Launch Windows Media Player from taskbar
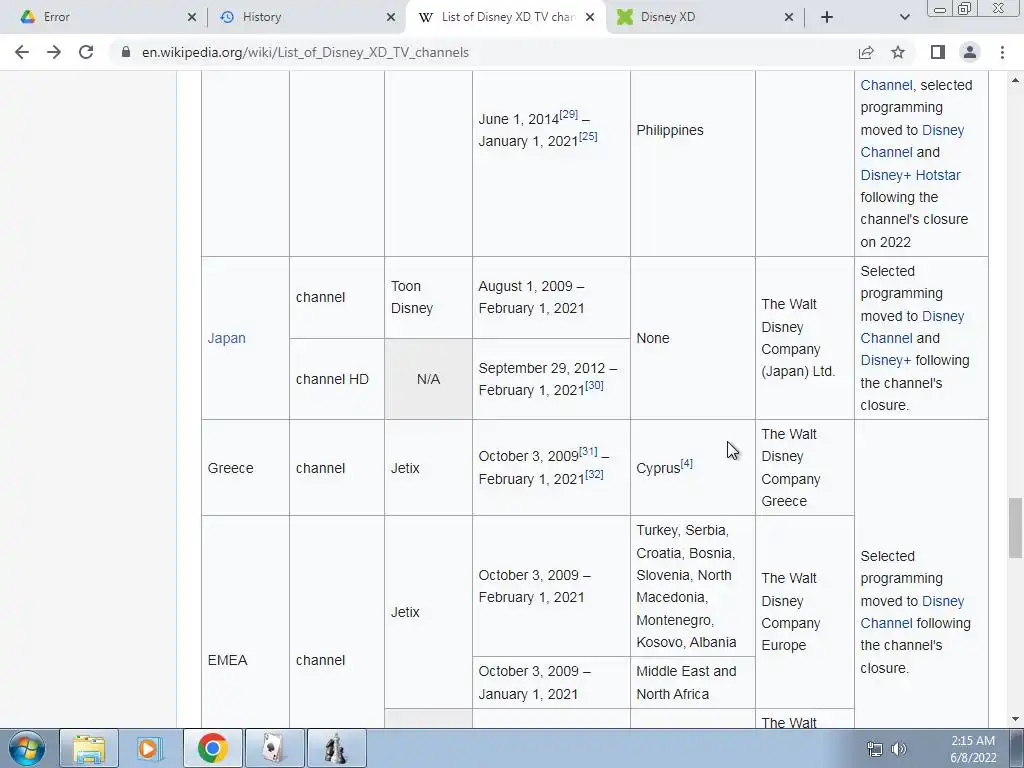This screenshot has height=768, width=1024. 150,748
